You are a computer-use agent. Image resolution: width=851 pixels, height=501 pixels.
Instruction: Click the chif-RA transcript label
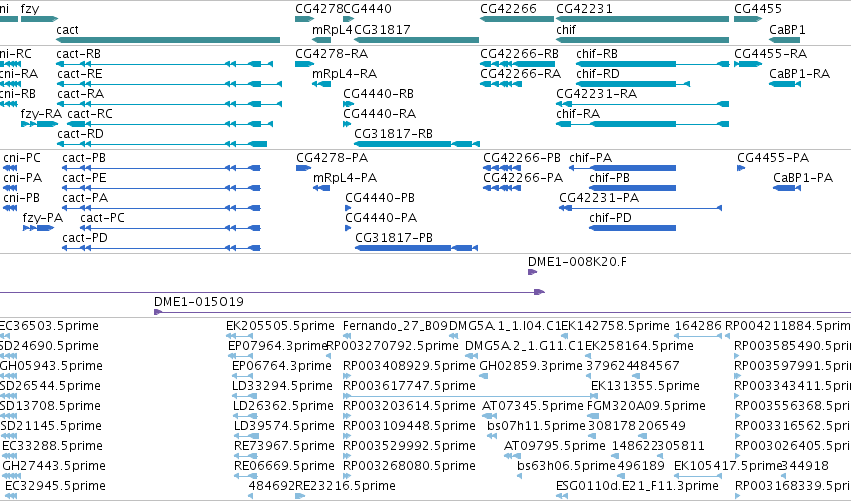pyautogui.click(x=578, y=114)
